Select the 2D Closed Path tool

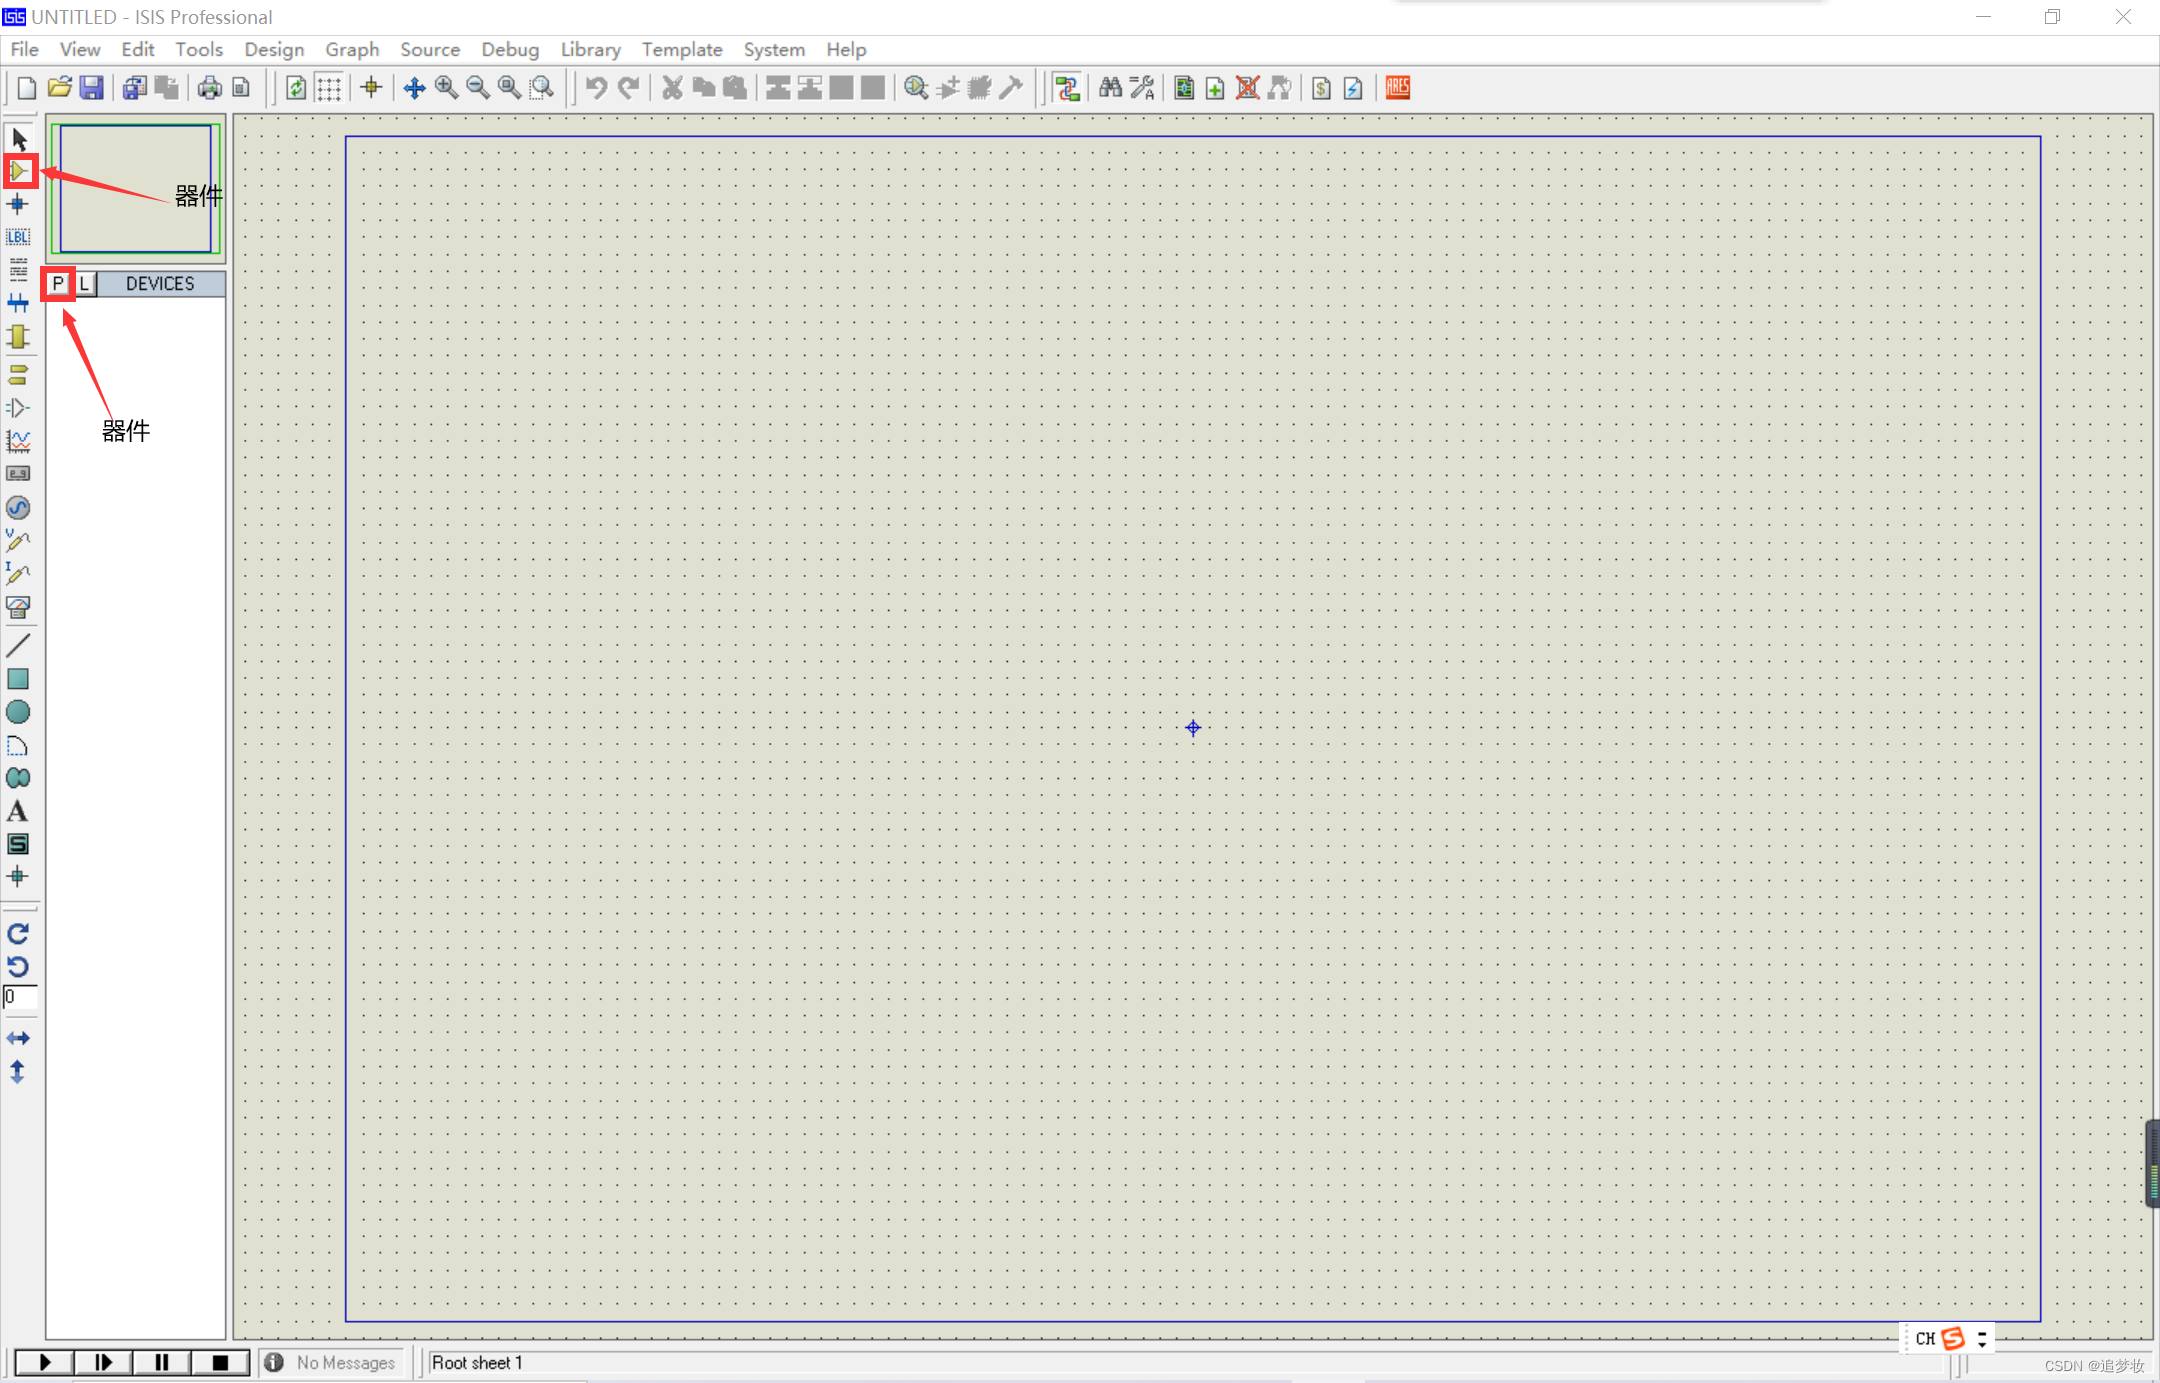pos(18,778)
